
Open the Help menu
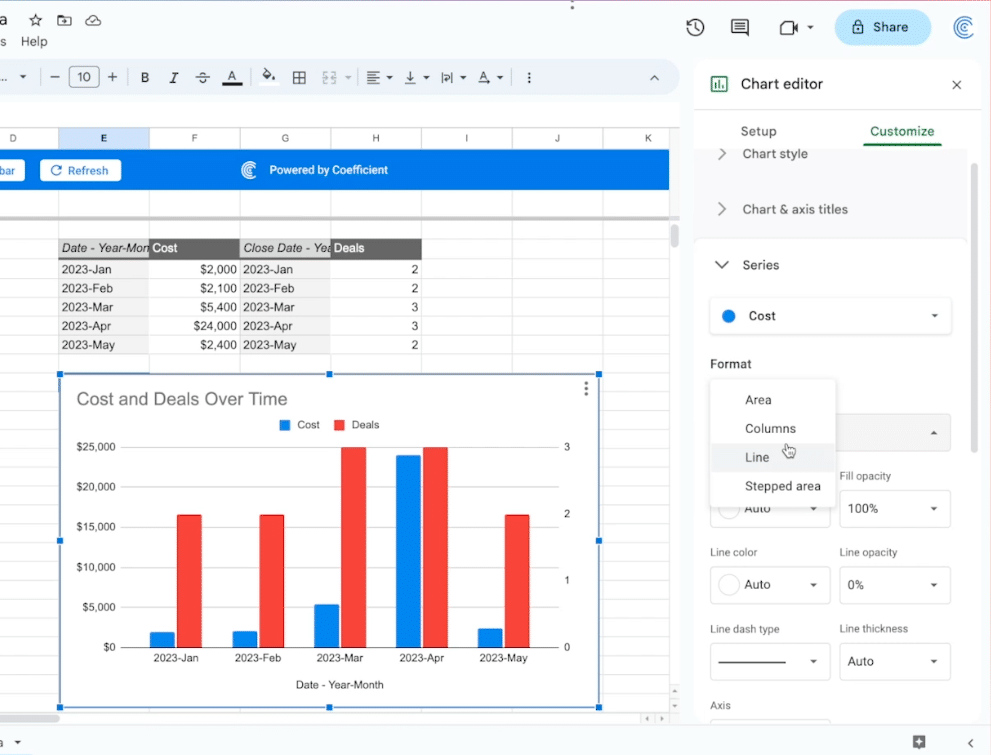34,41
